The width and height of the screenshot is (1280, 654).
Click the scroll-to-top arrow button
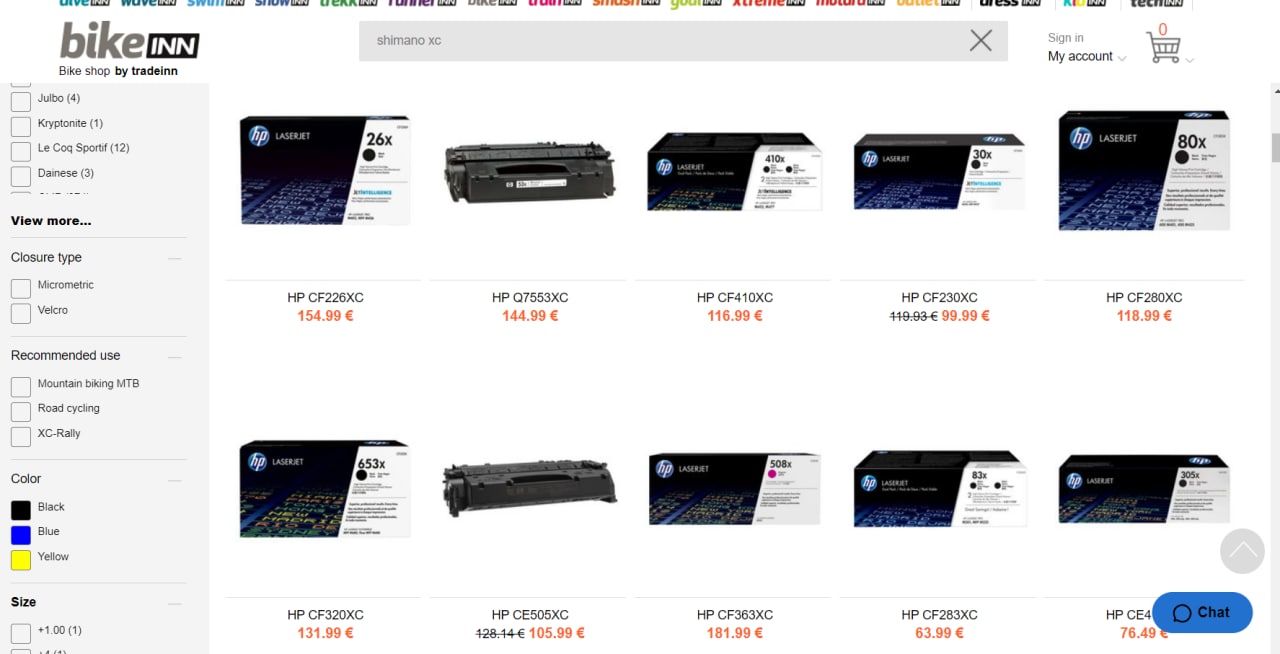(1243, 551)
